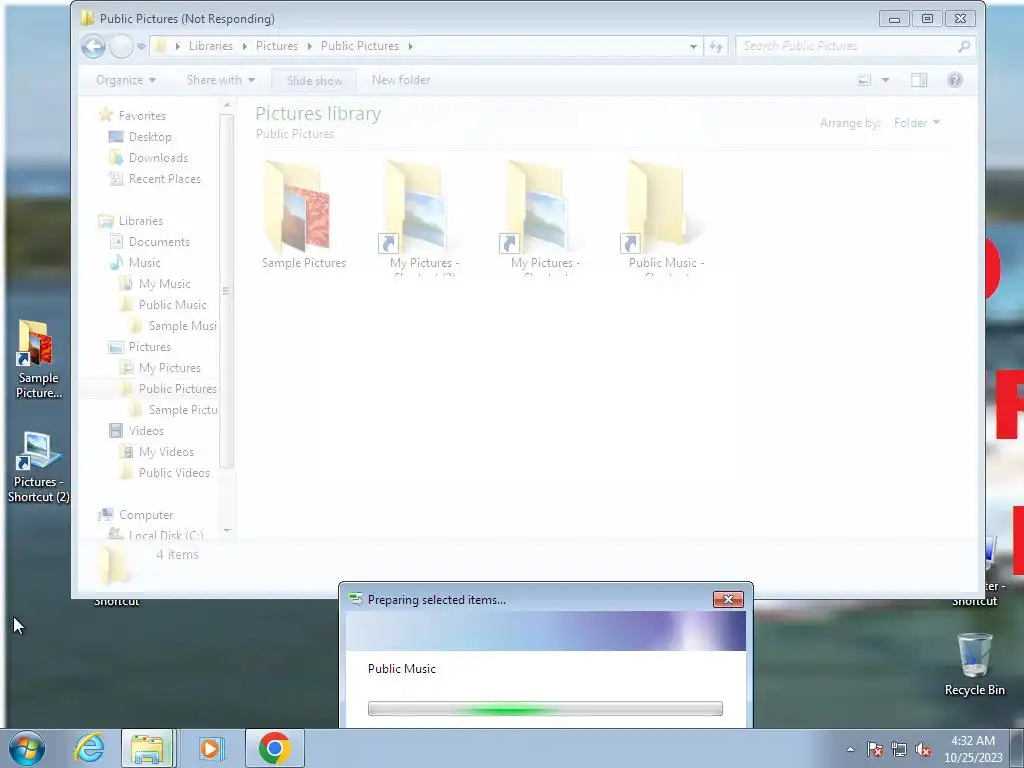
Task: Close the Preparing selected items dialog
Action: click(728, 600)
